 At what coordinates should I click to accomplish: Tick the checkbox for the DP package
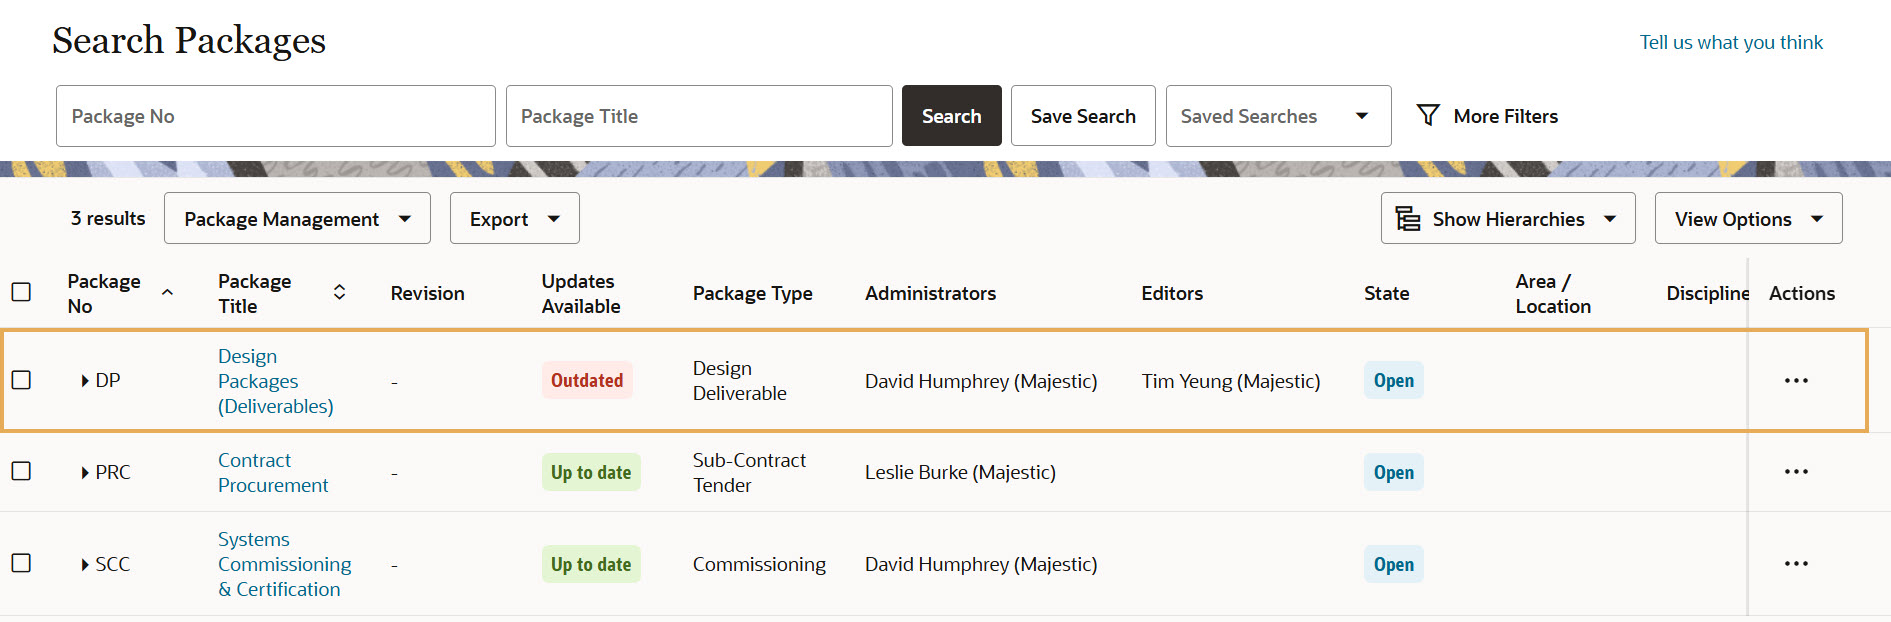click(x=21, y=381)
